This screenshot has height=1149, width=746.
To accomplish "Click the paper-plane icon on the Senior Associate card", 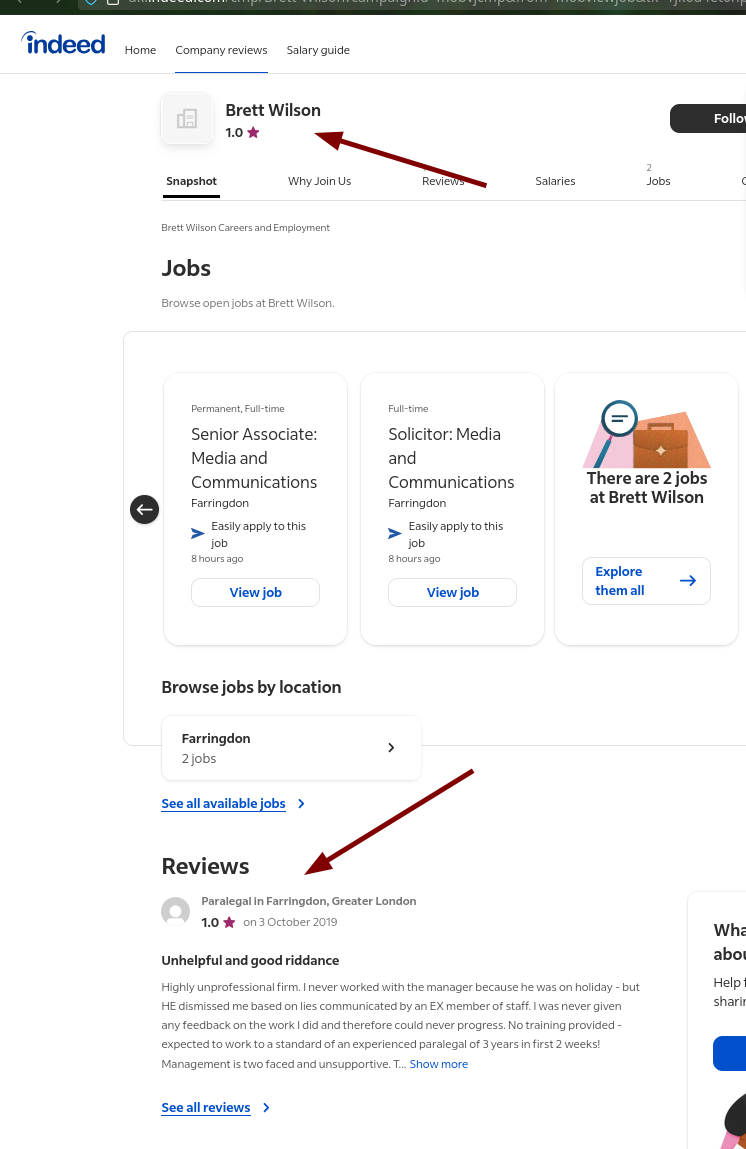I will coord(198,533).
